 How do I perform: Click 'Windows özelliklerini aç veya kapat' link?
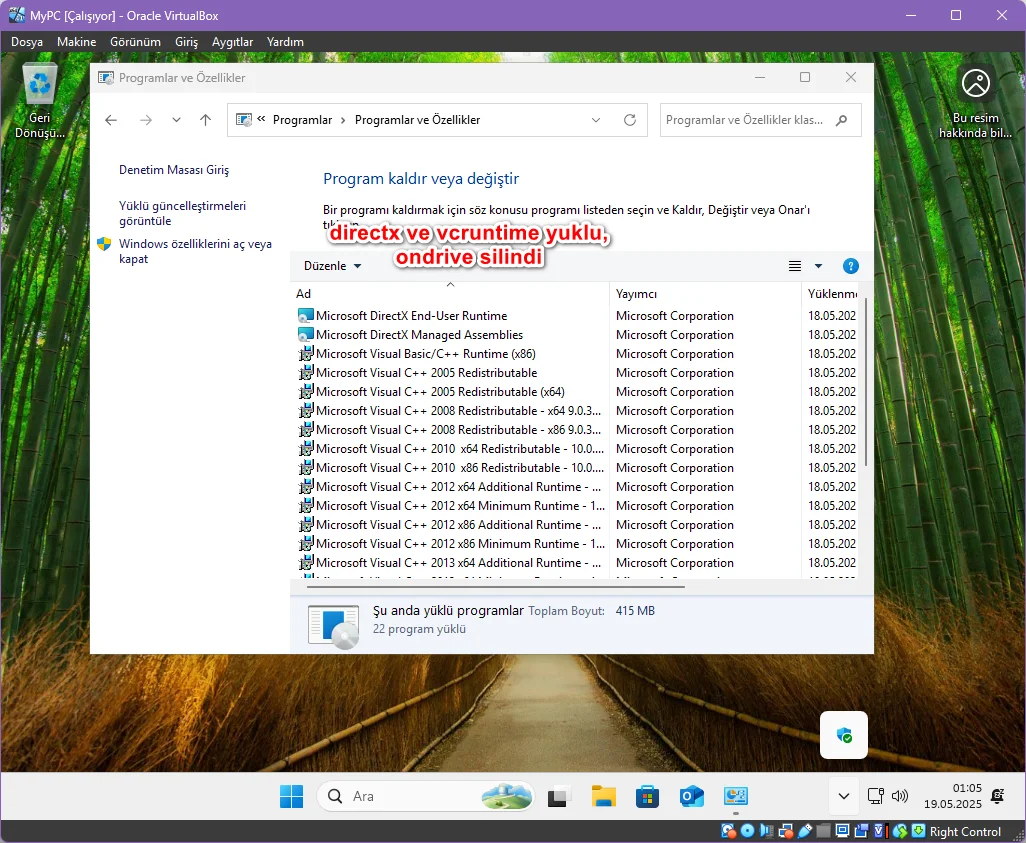pyautogui.click(x=195, y=251)
